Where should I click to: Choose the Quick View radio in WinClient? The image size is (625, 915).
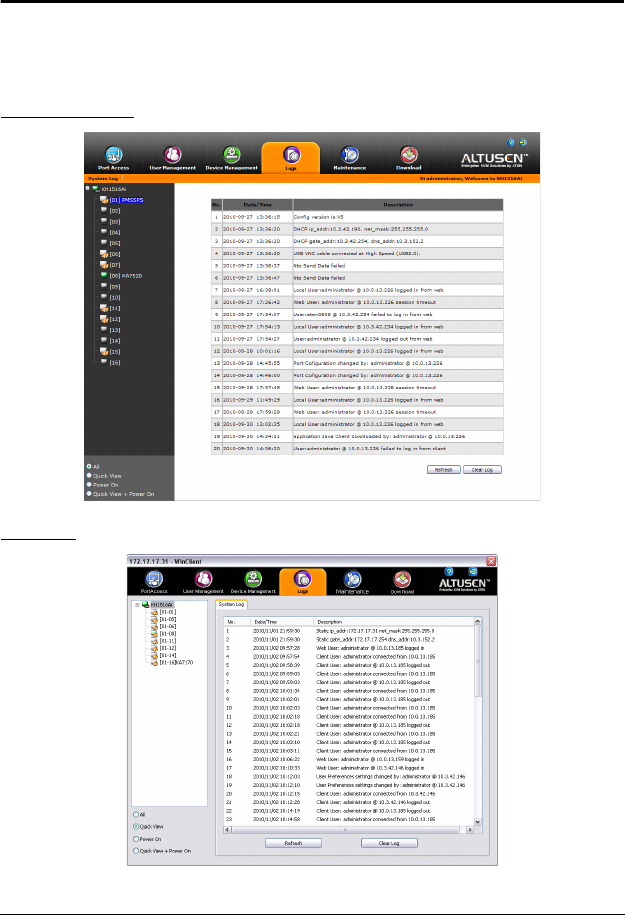point(136,827)
